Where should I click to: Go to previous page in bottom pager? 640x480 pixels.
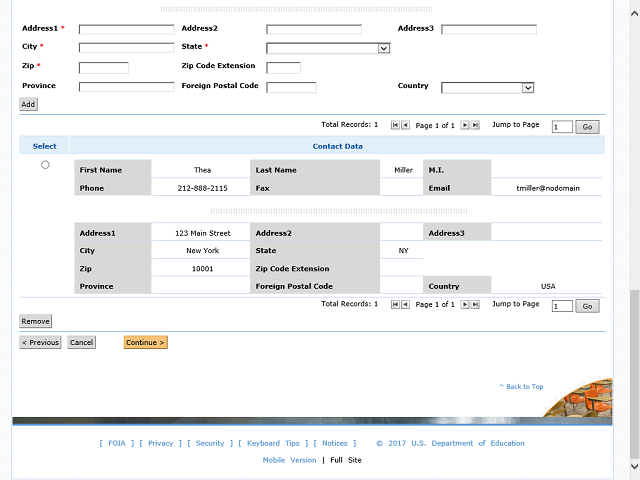tap(405, 304)
